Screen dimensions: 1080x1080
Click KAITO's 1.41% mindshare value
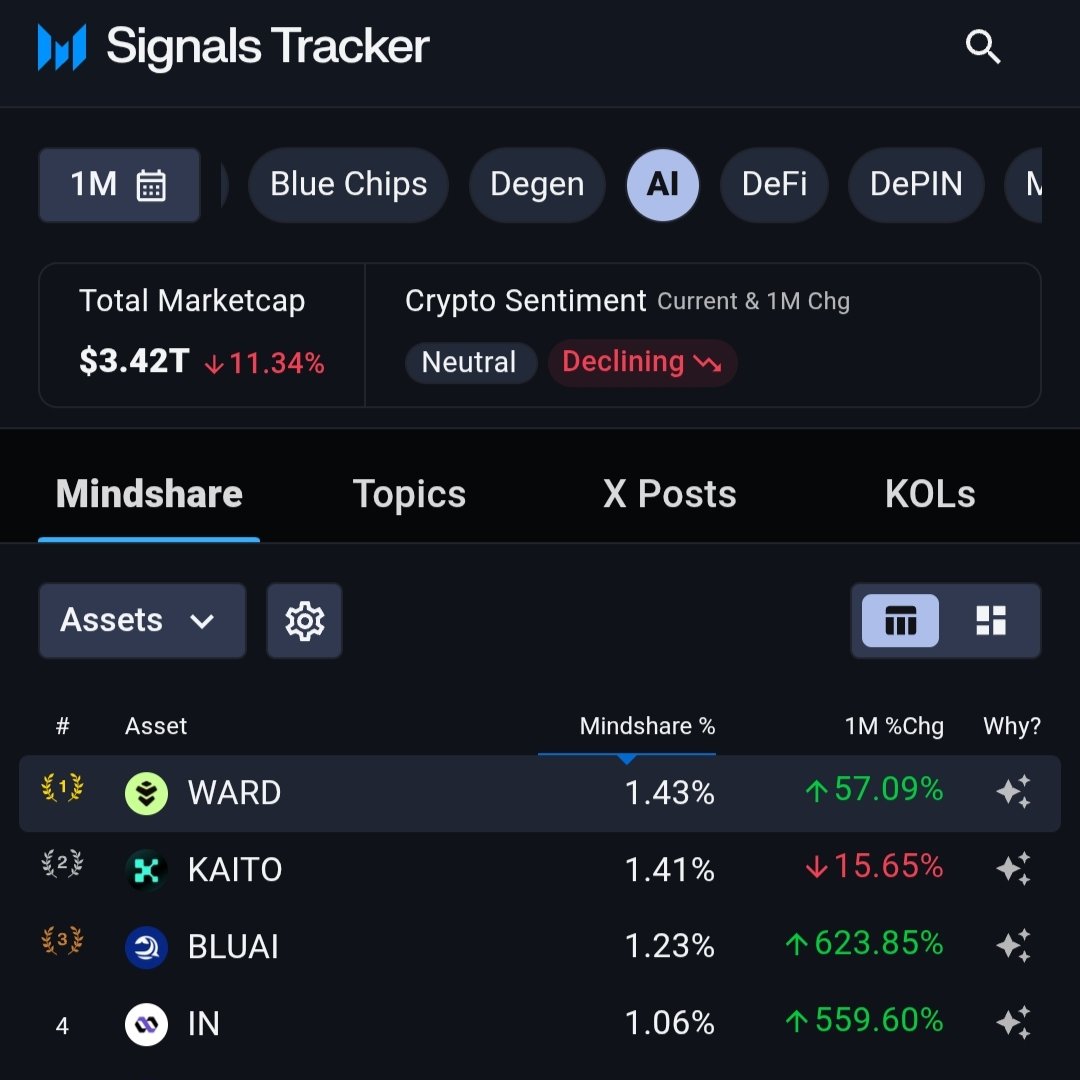pos(669,870)
